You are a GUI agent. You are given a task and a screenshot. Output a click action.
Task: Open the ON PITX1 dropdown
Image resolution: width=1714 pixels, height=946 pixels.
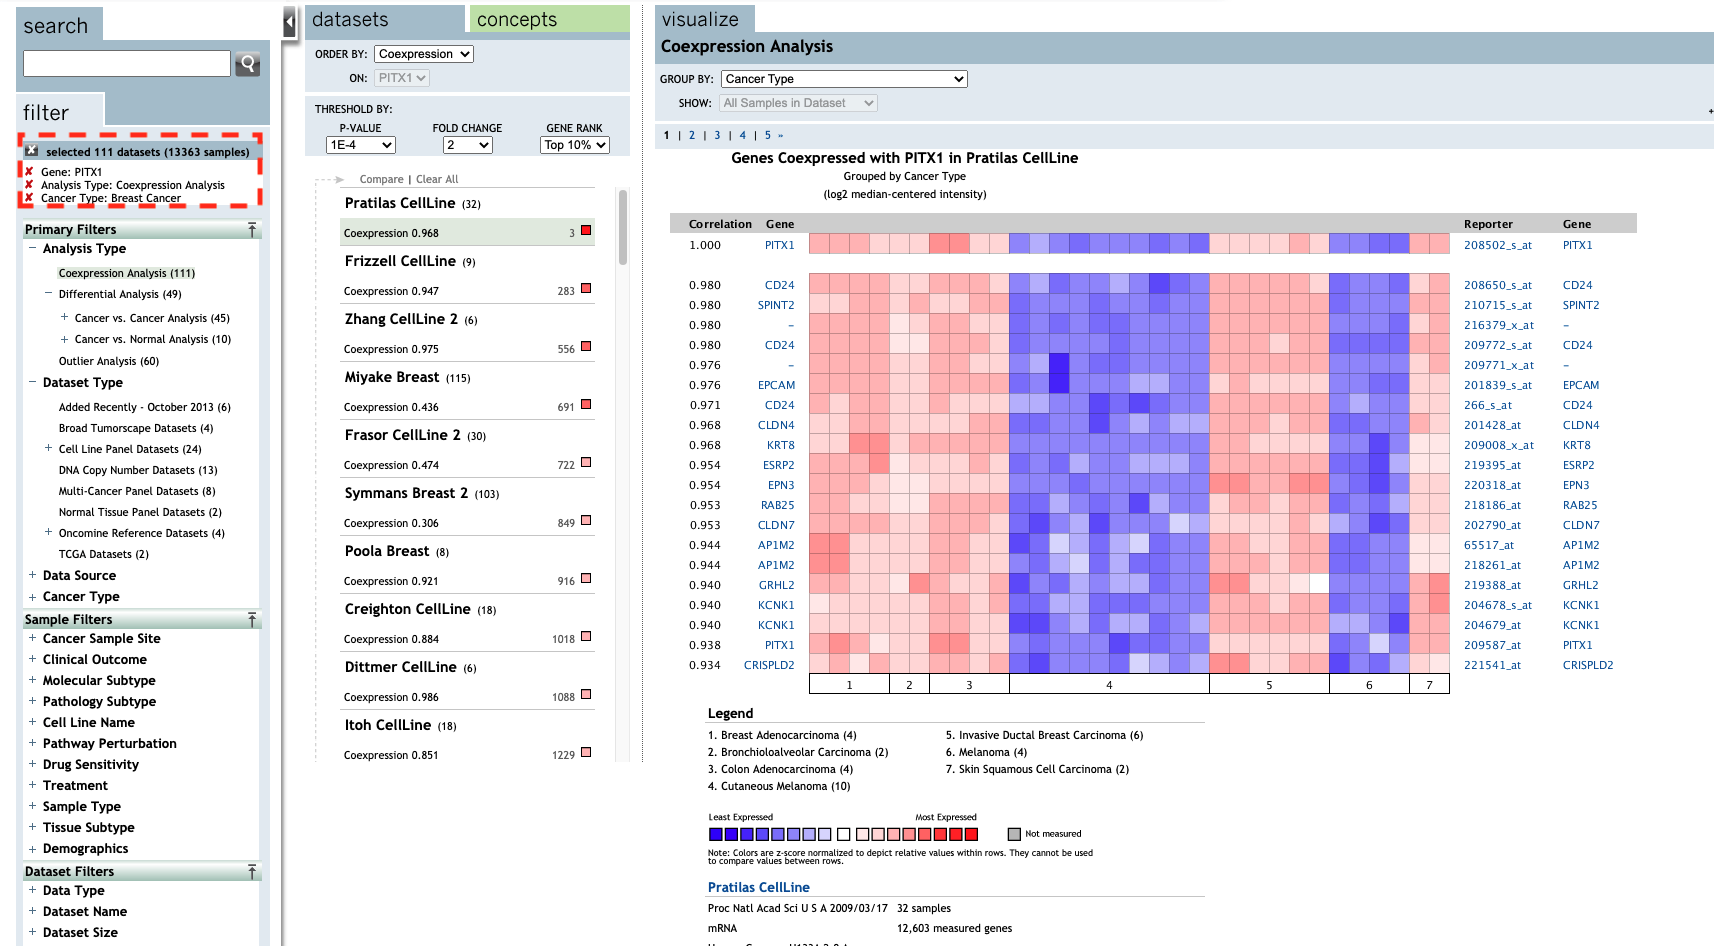point(402,78)
